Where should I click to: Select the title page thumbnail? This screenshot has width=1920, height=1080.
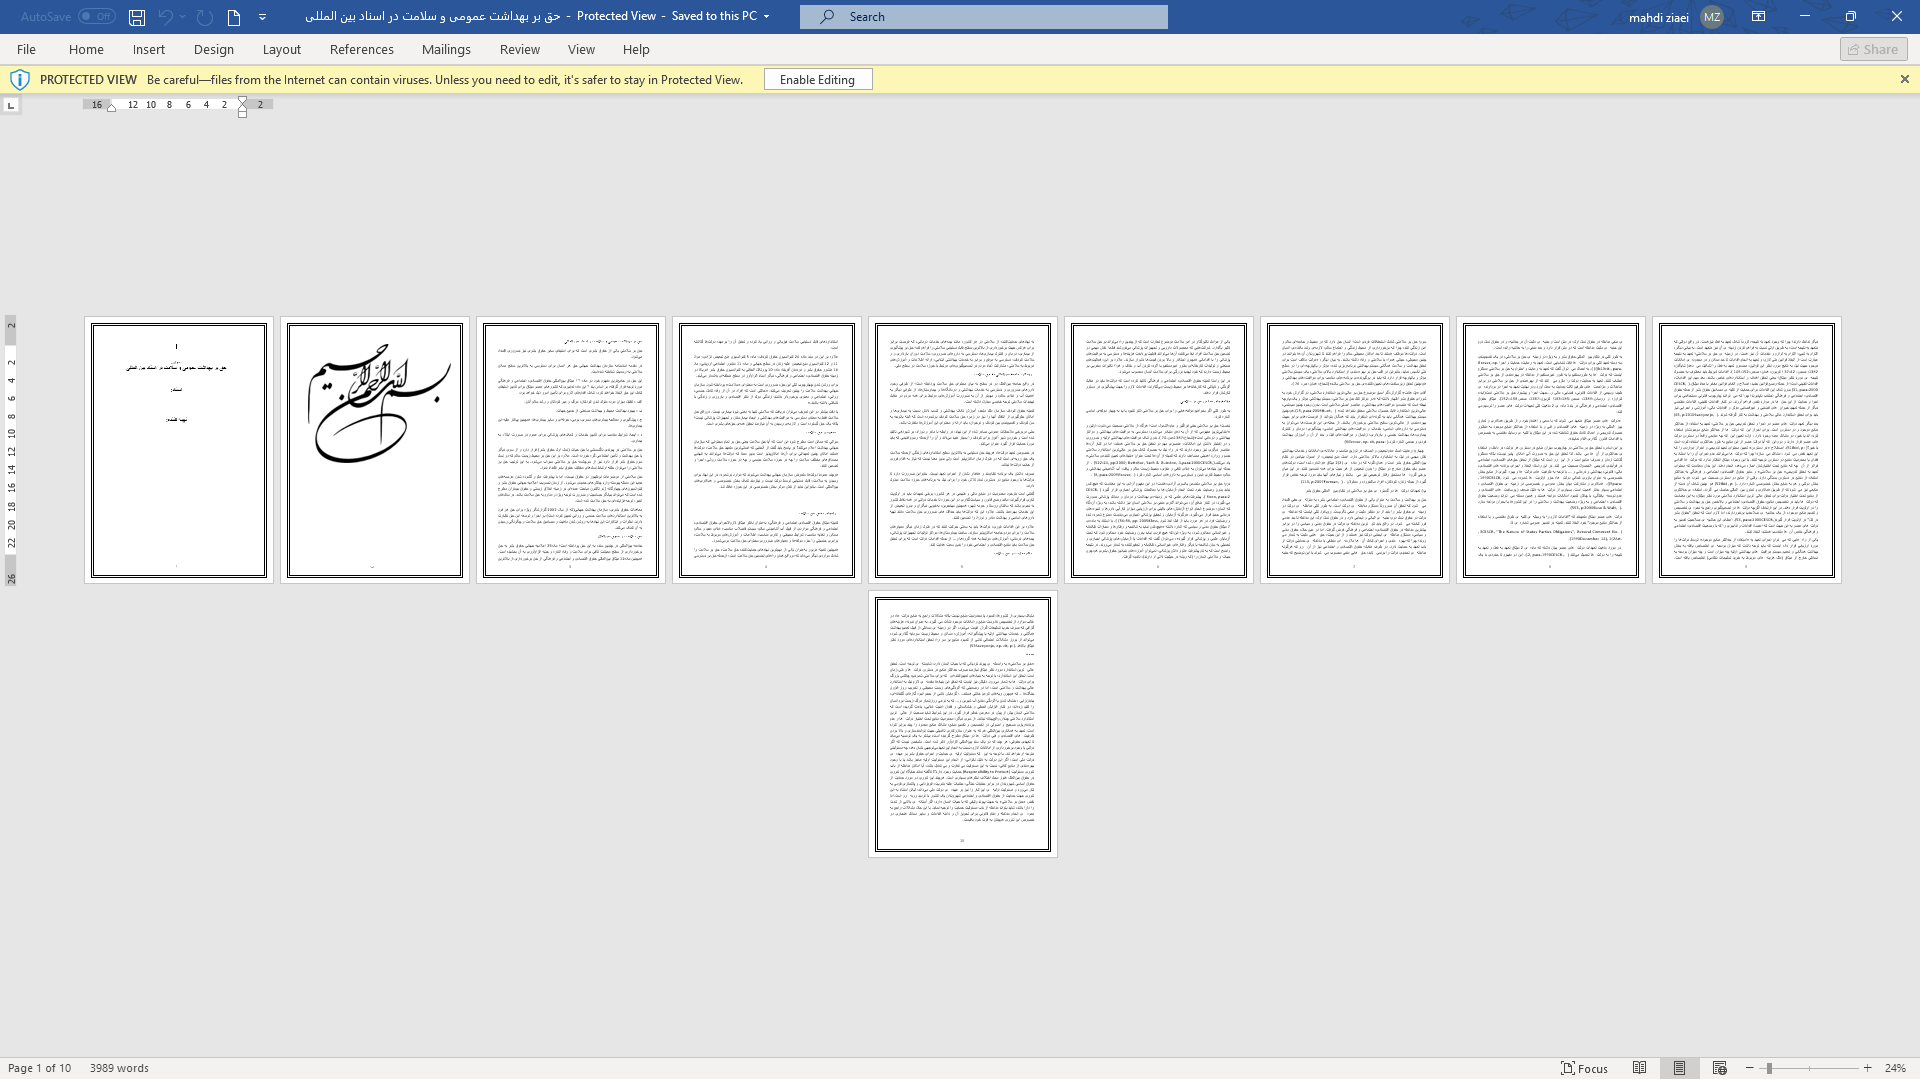pyautogui.click(x=178, y=450)
